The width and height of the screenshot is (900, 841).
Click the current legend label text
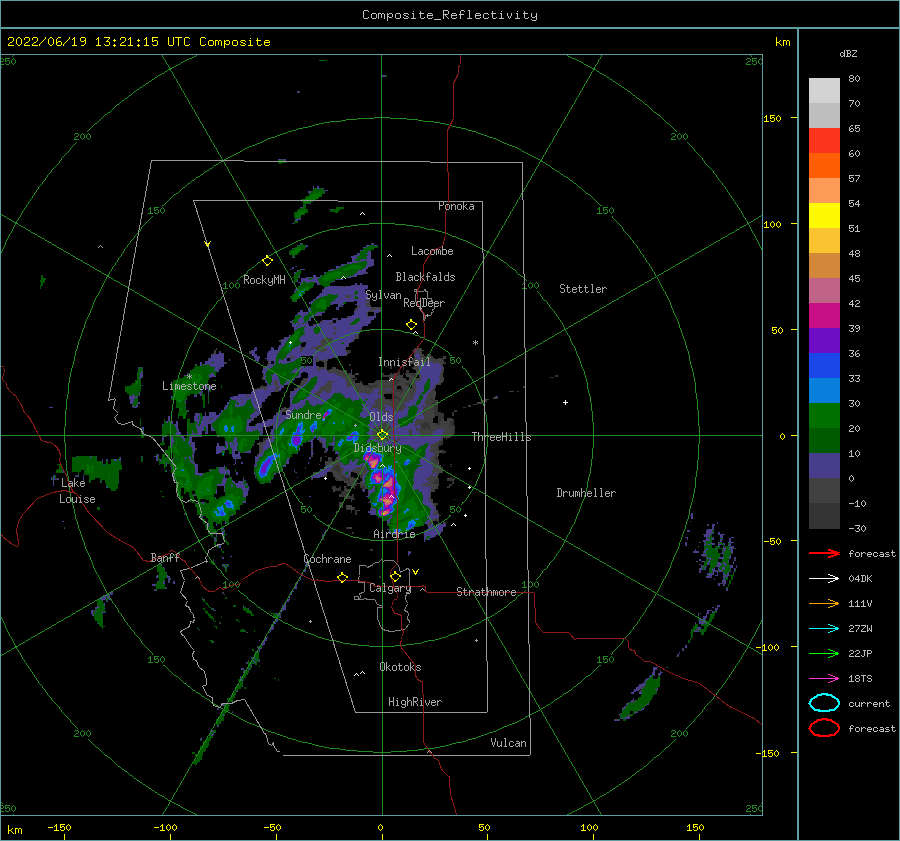pos(869,703)
